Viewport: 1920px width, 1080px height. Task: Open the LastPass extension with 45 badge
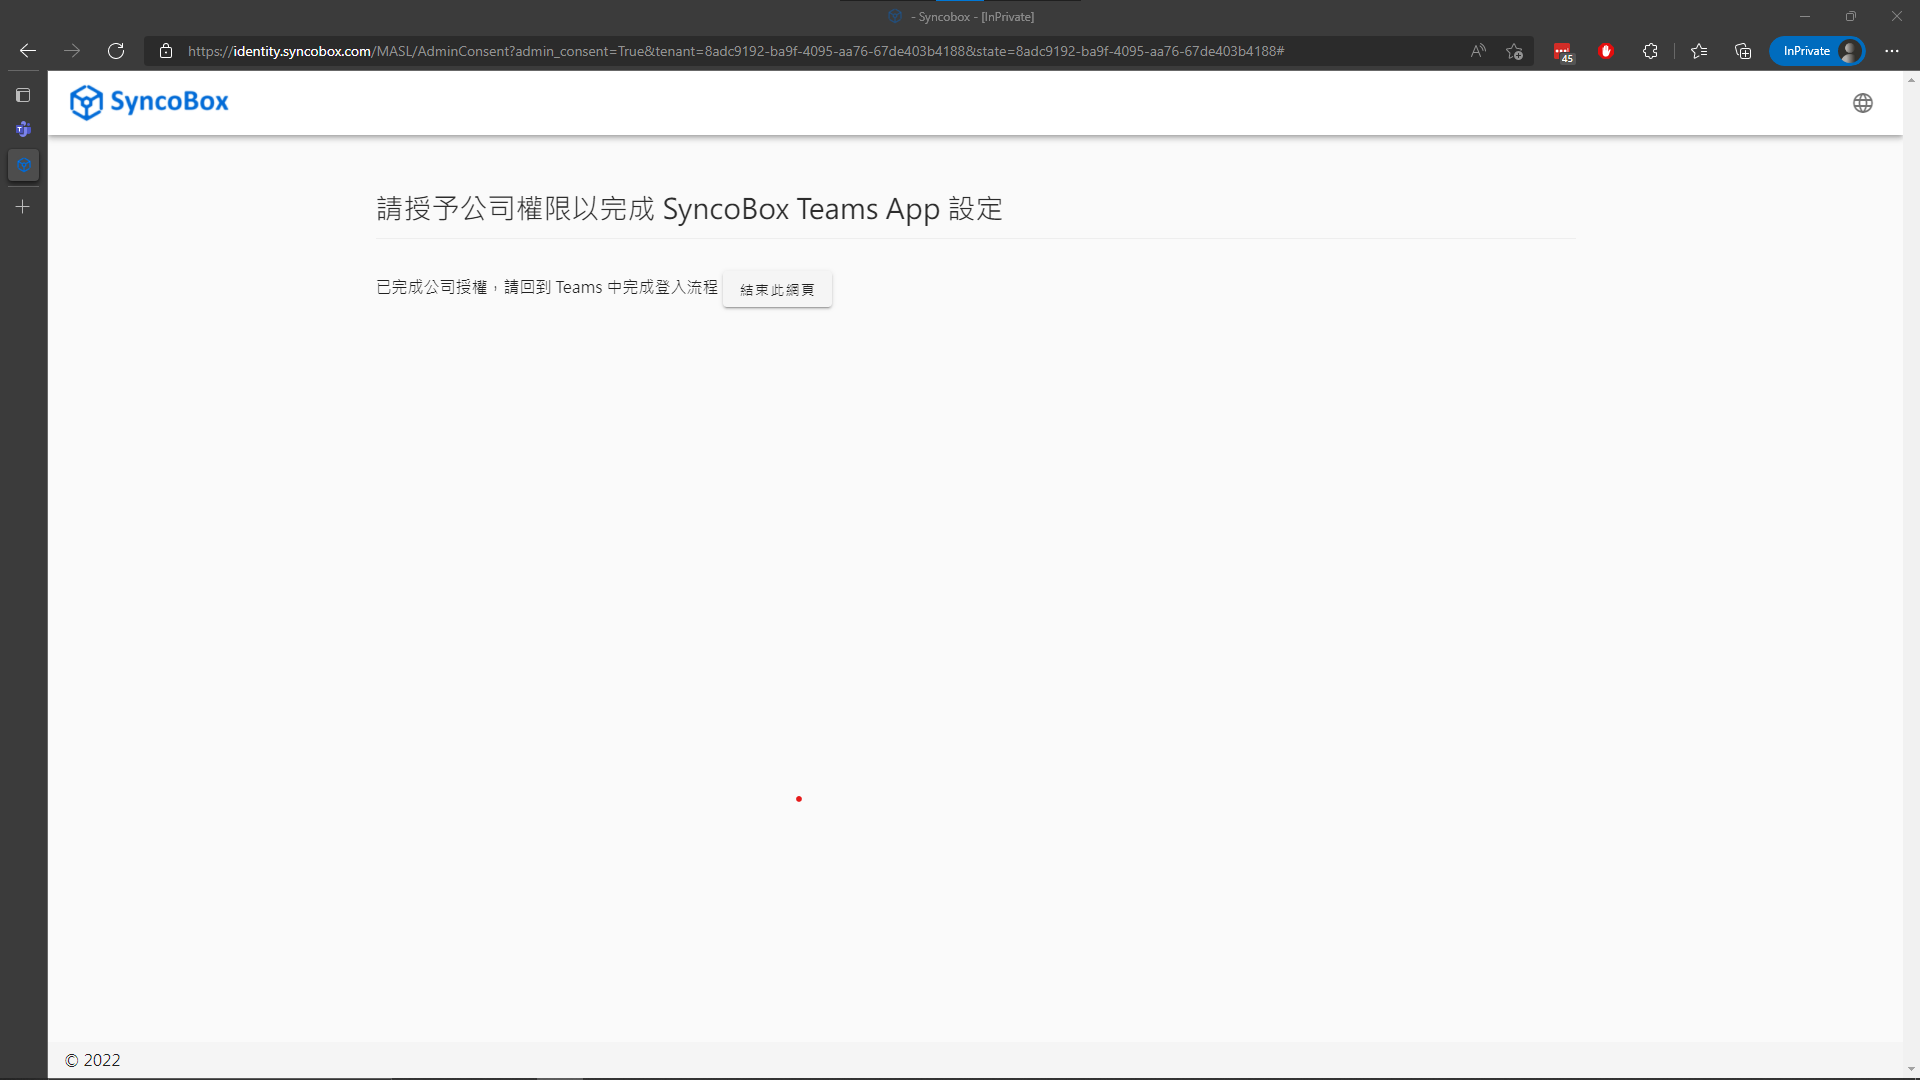pos(1562,52)
